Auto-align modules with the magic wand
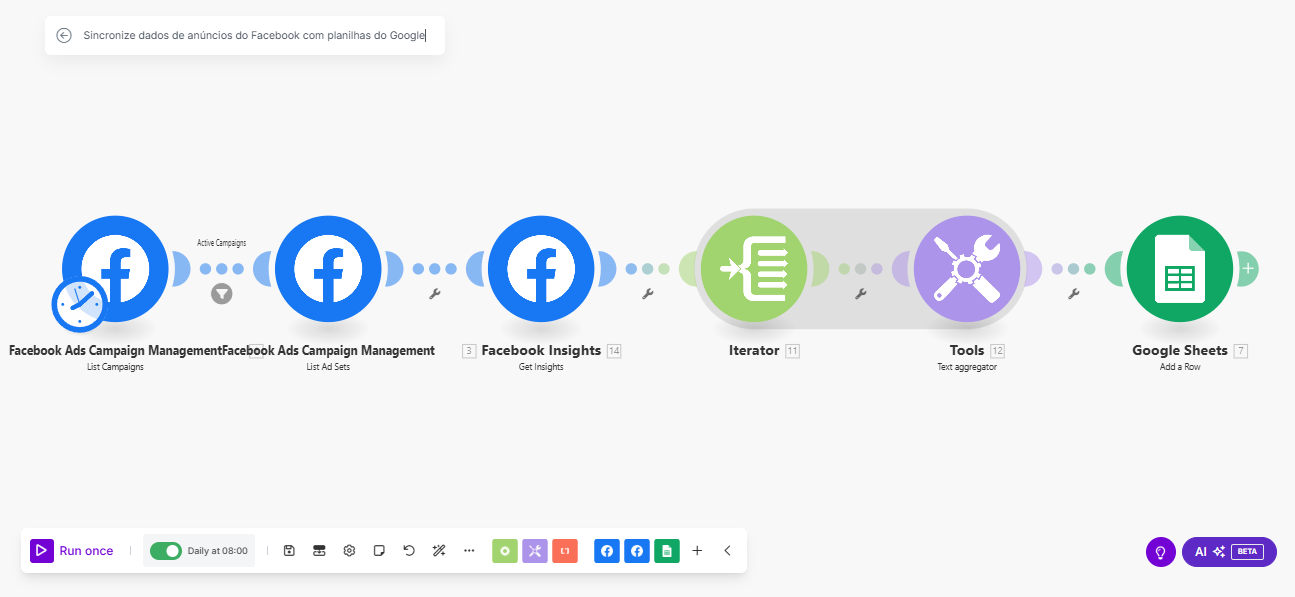Image resolution: width=1295 pixels, height=597 pixels. (x=439, y=551)
